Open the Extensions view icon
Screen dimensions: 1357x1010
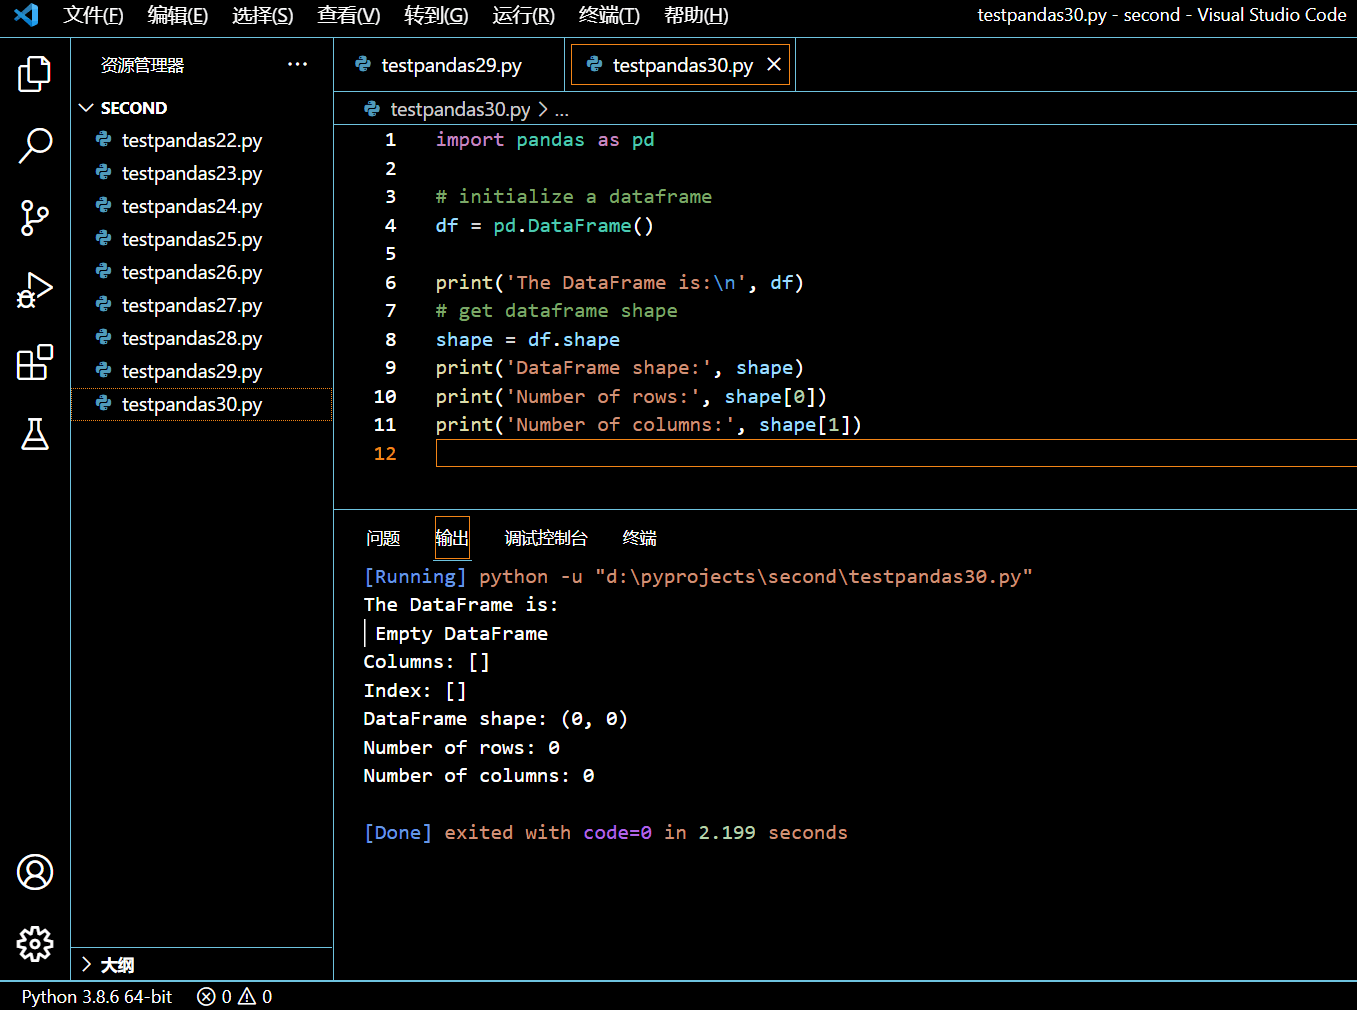coord(35,362)
